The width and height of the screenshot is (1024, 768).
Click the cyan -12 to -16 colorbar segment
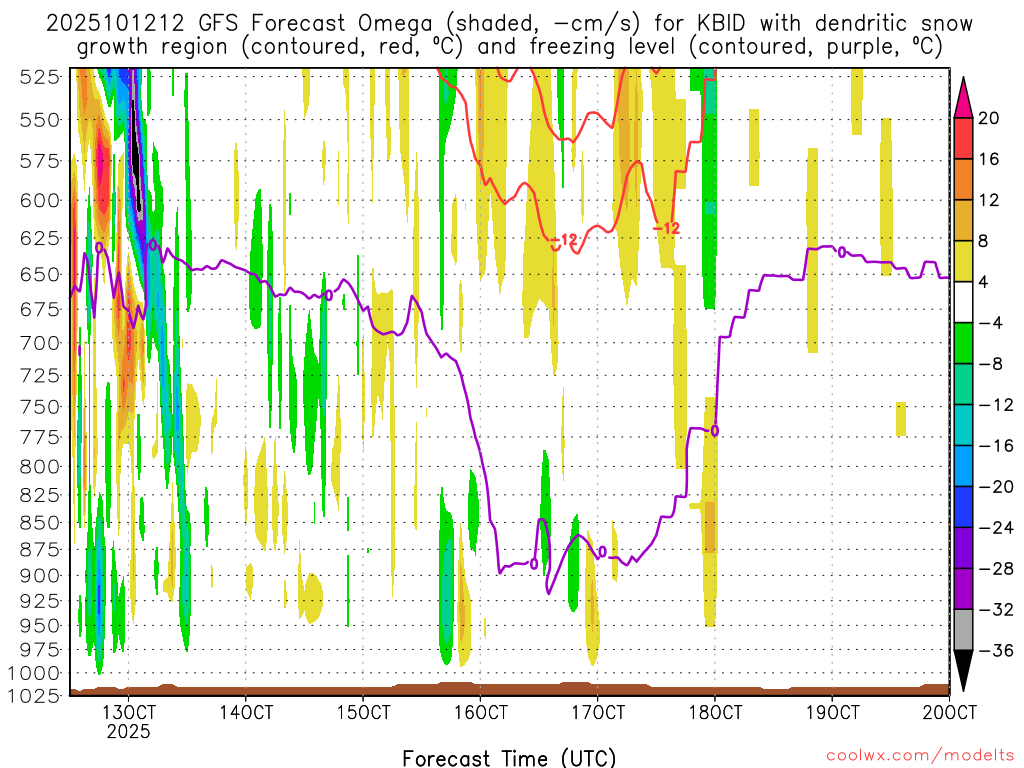click(x=963, y=425)
